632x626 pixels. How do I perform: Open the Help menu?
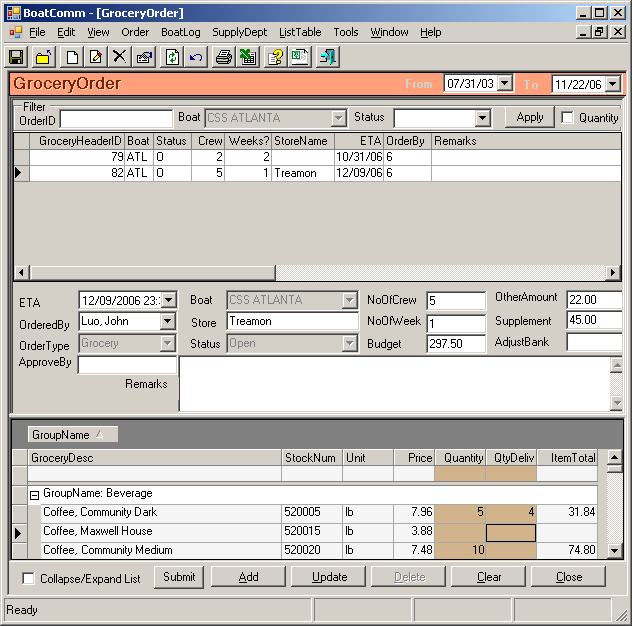tap(430, 32)
